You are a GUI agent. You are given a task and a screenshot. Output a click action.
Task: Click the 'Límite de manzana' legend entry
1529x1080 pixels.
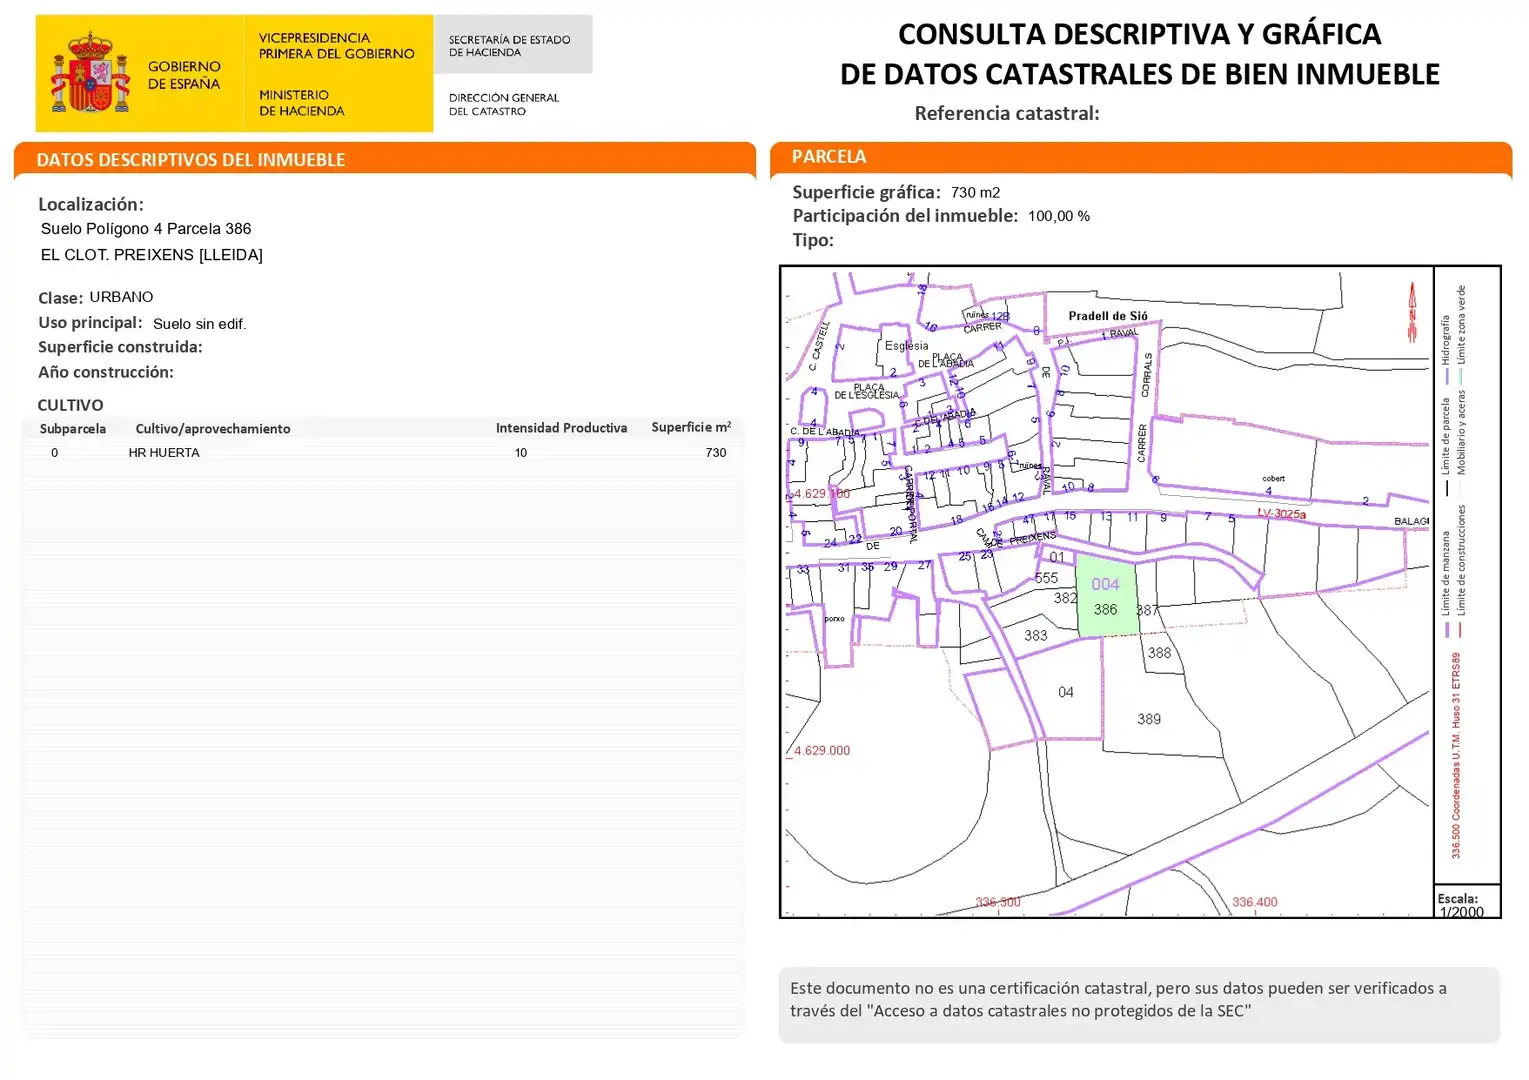pos(1446,583)
